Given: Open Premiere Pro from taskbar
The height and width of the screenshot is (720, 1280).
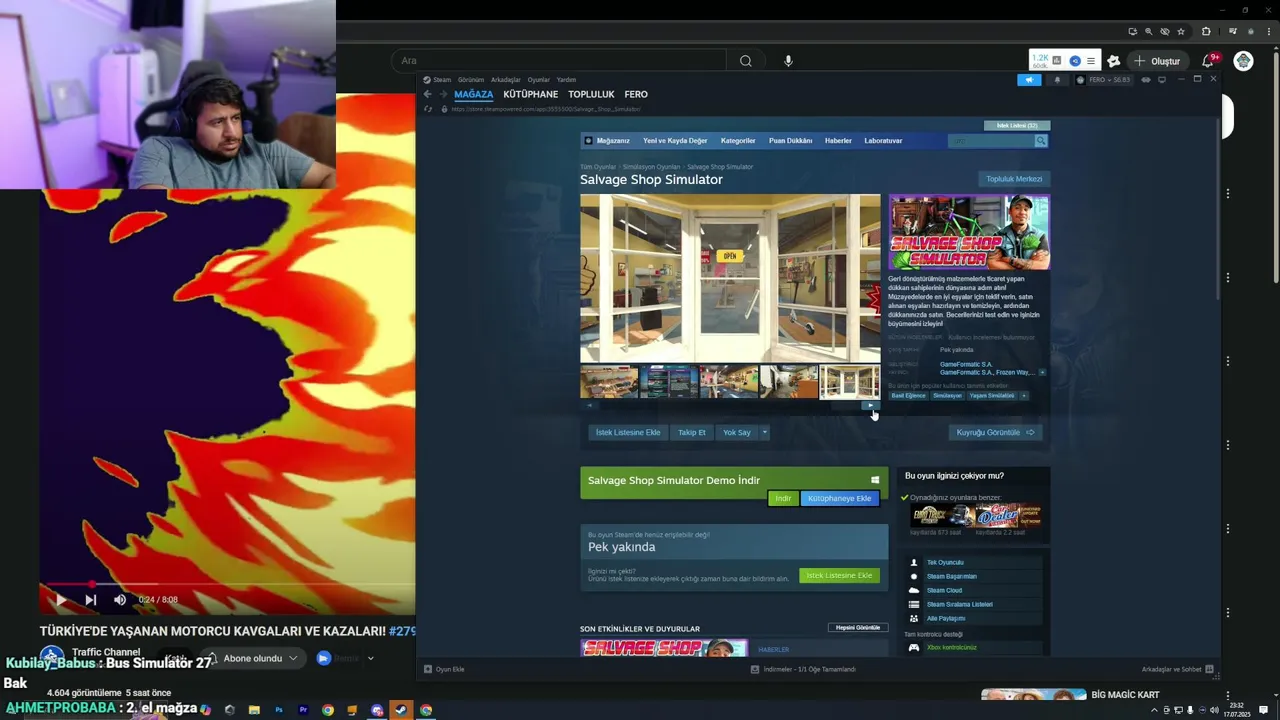Looking at the screenshot, I should (x=303, y=710).
